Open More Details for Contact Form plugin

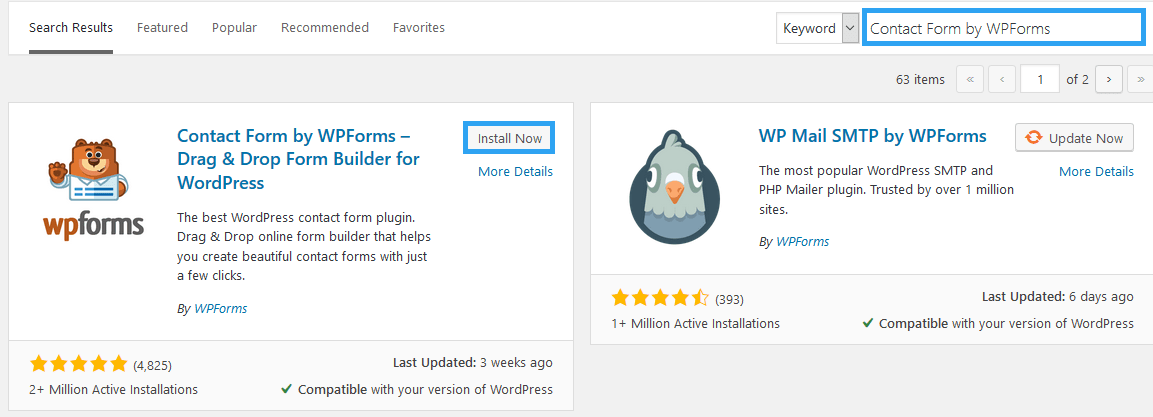tap(515, 171)
